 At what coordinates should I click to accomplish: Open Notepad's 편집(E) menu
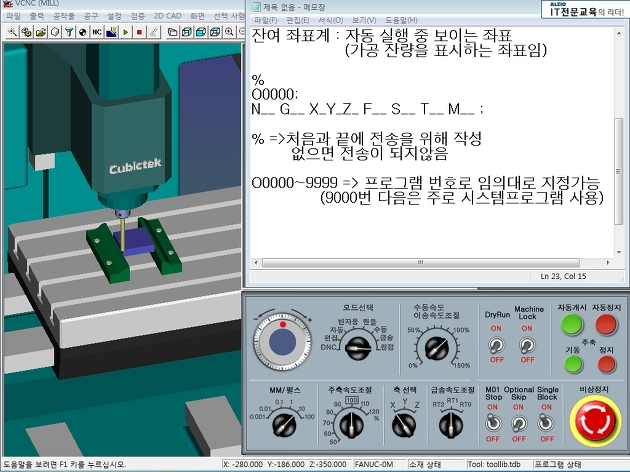[x=298, y=20]
